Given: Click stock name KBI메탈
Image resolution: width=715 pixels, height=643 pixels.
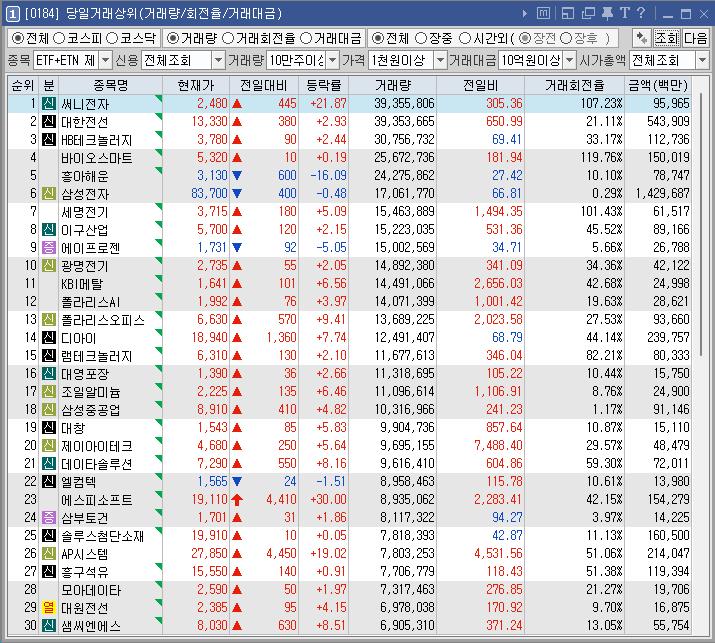Looking at the screenshot, I should (82, 284).
